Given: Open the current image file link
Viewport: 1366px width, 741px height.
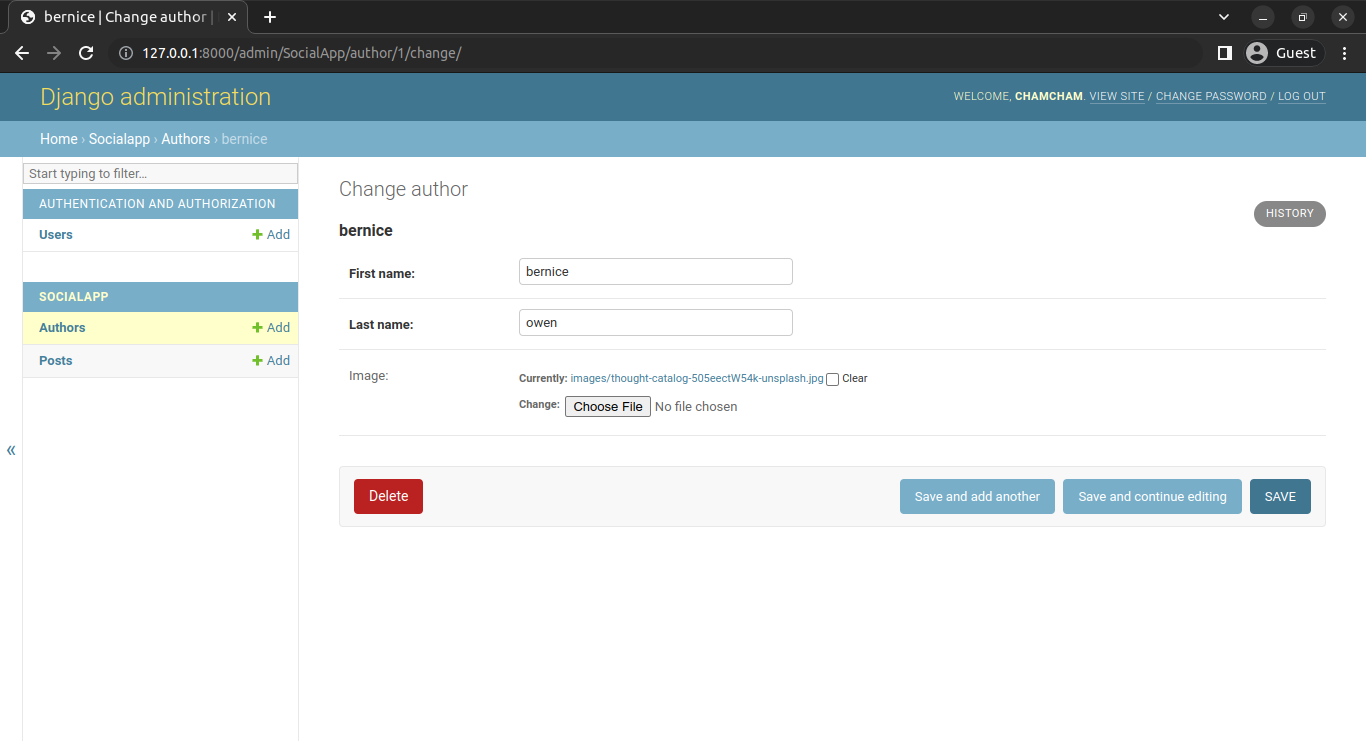Looking at the screenshot, I should (x=696, y=379).
